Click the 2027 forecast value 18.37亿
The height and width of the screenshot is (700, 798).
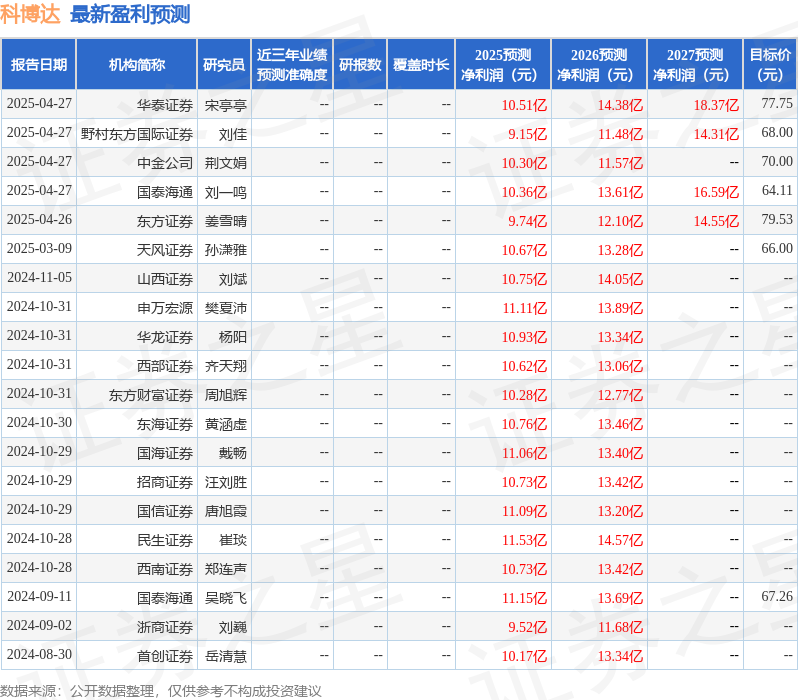click(716, 105)
